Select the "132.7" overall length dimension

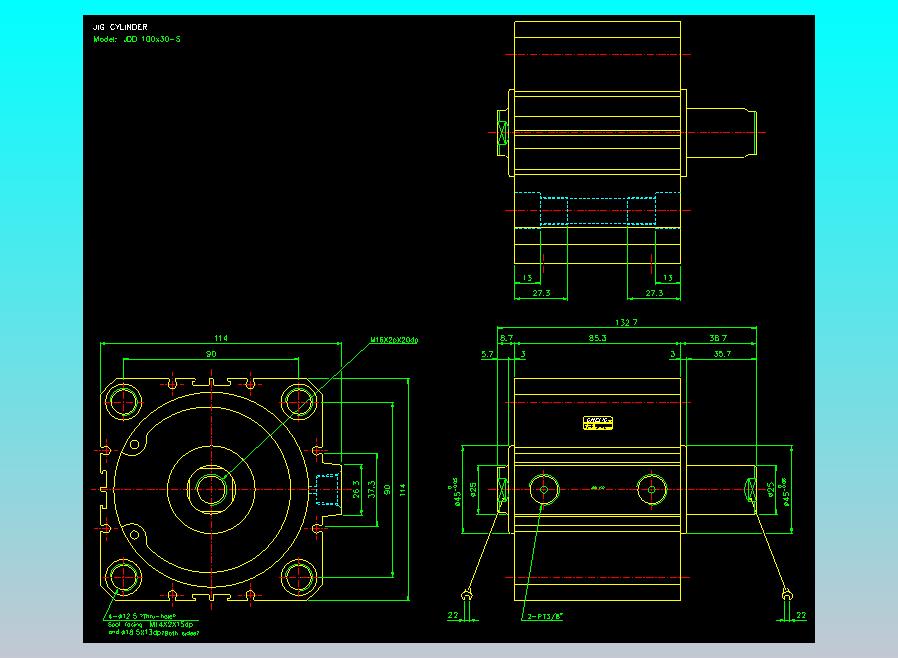point(626,322)
